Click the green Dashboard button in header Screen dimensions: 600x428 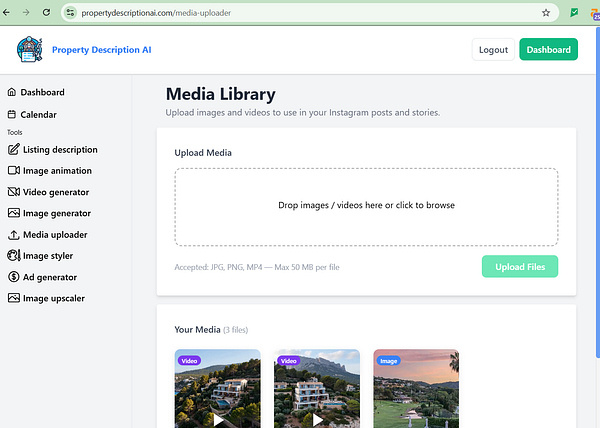pos(548,49)
